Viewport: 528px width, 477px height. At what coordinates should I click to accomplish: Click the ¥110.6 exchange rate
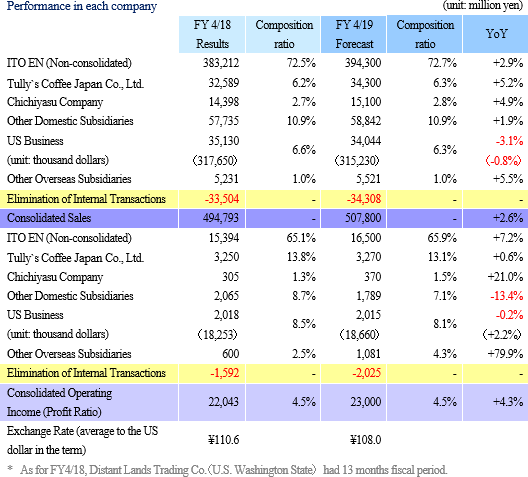coord(224,440)
